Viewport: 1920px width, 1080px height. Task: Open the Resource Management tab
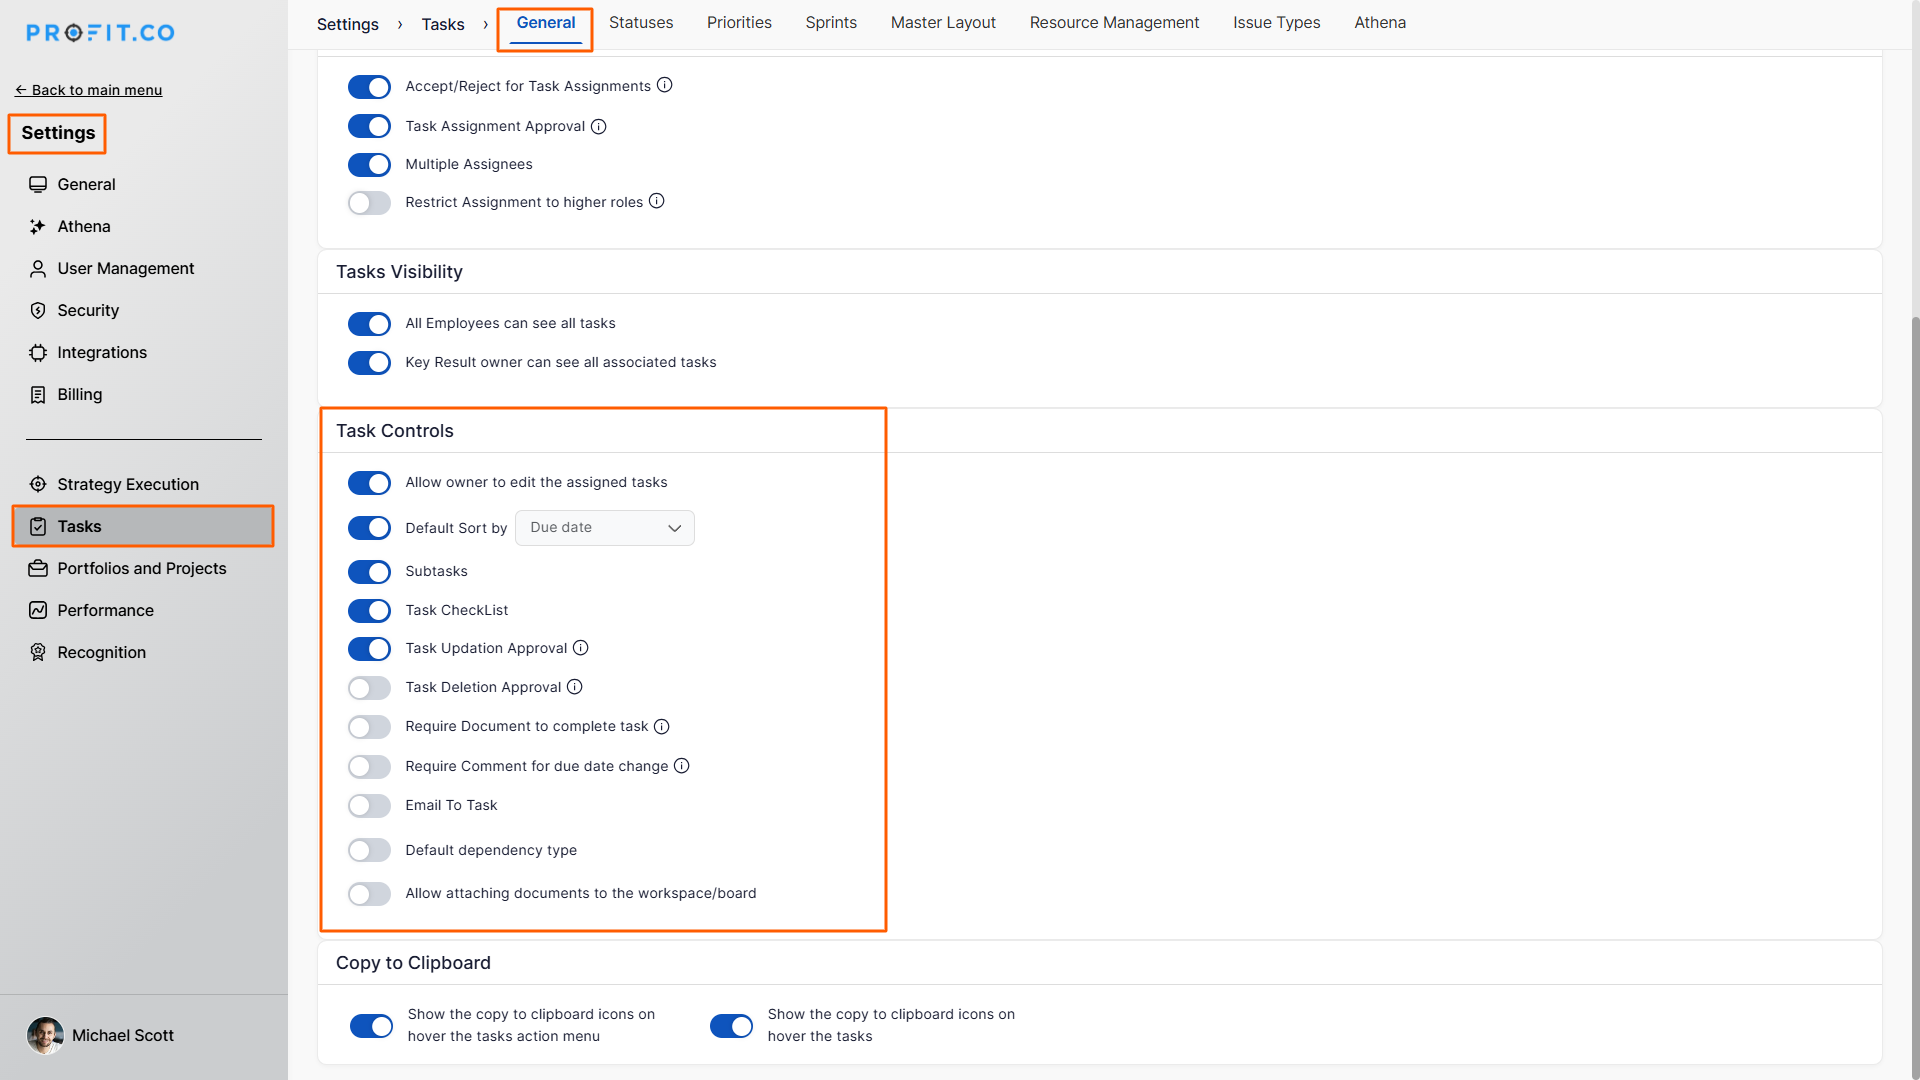1114,23
